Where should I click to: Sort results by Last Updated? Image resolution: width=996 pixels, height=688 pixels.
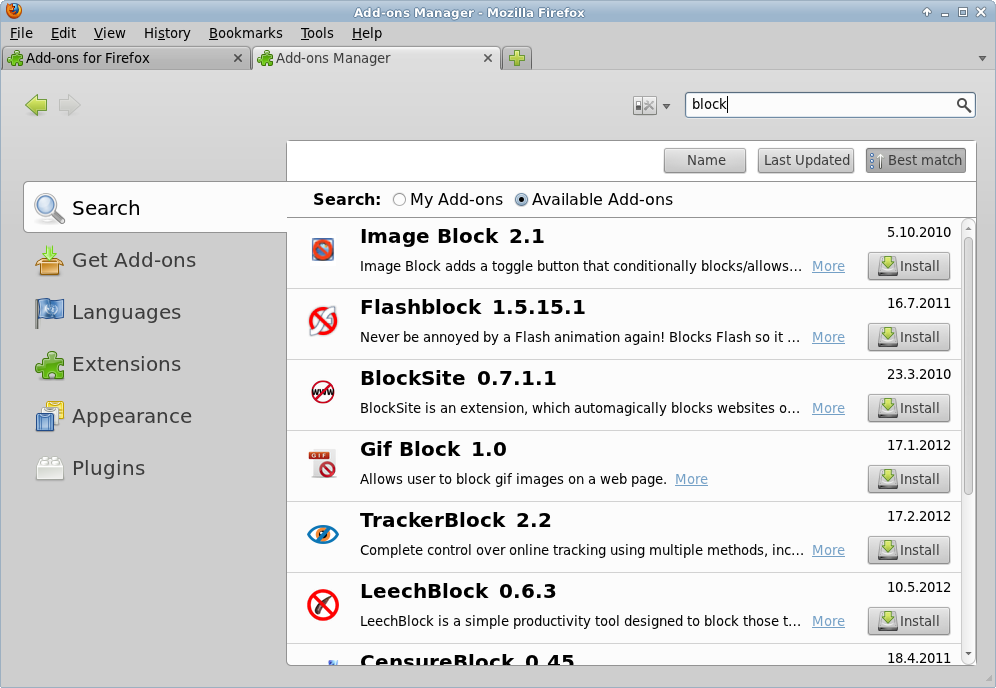click(x=806, y=160)
